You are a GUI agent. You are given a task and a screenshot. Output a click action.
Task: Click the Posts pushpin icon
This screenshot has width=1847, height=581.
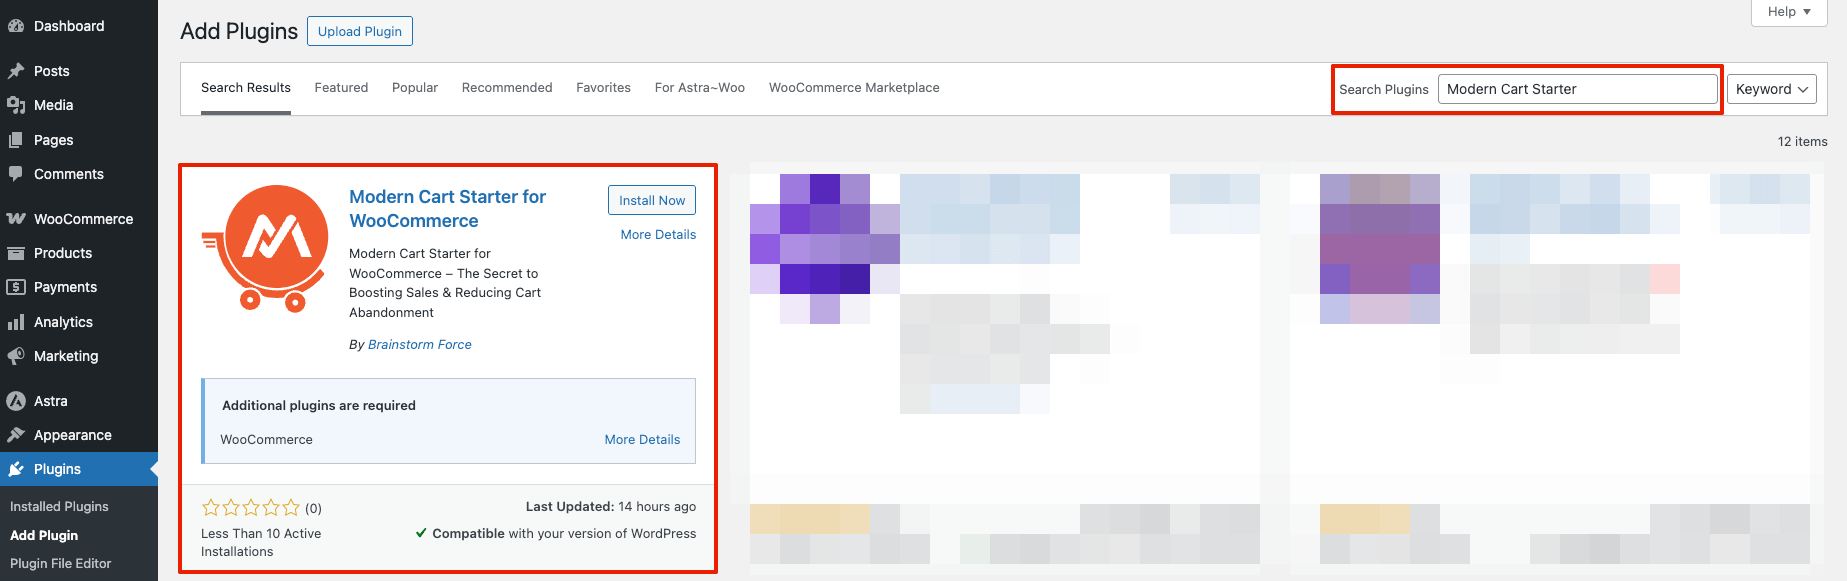pyautogui.click(x=16, y=71)
